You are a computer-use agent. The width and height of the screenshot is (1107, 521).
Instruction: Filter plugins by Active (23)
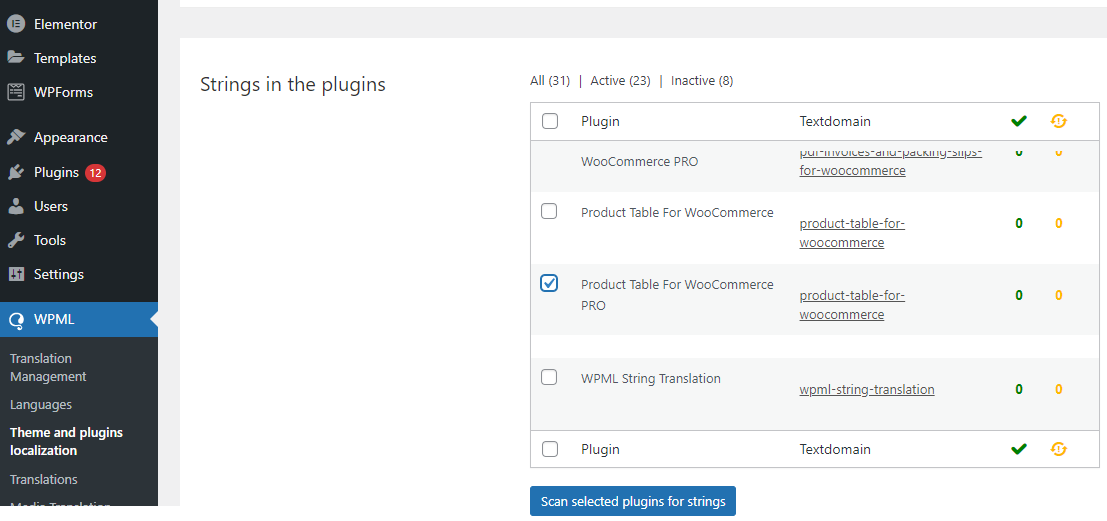(620, 80)
